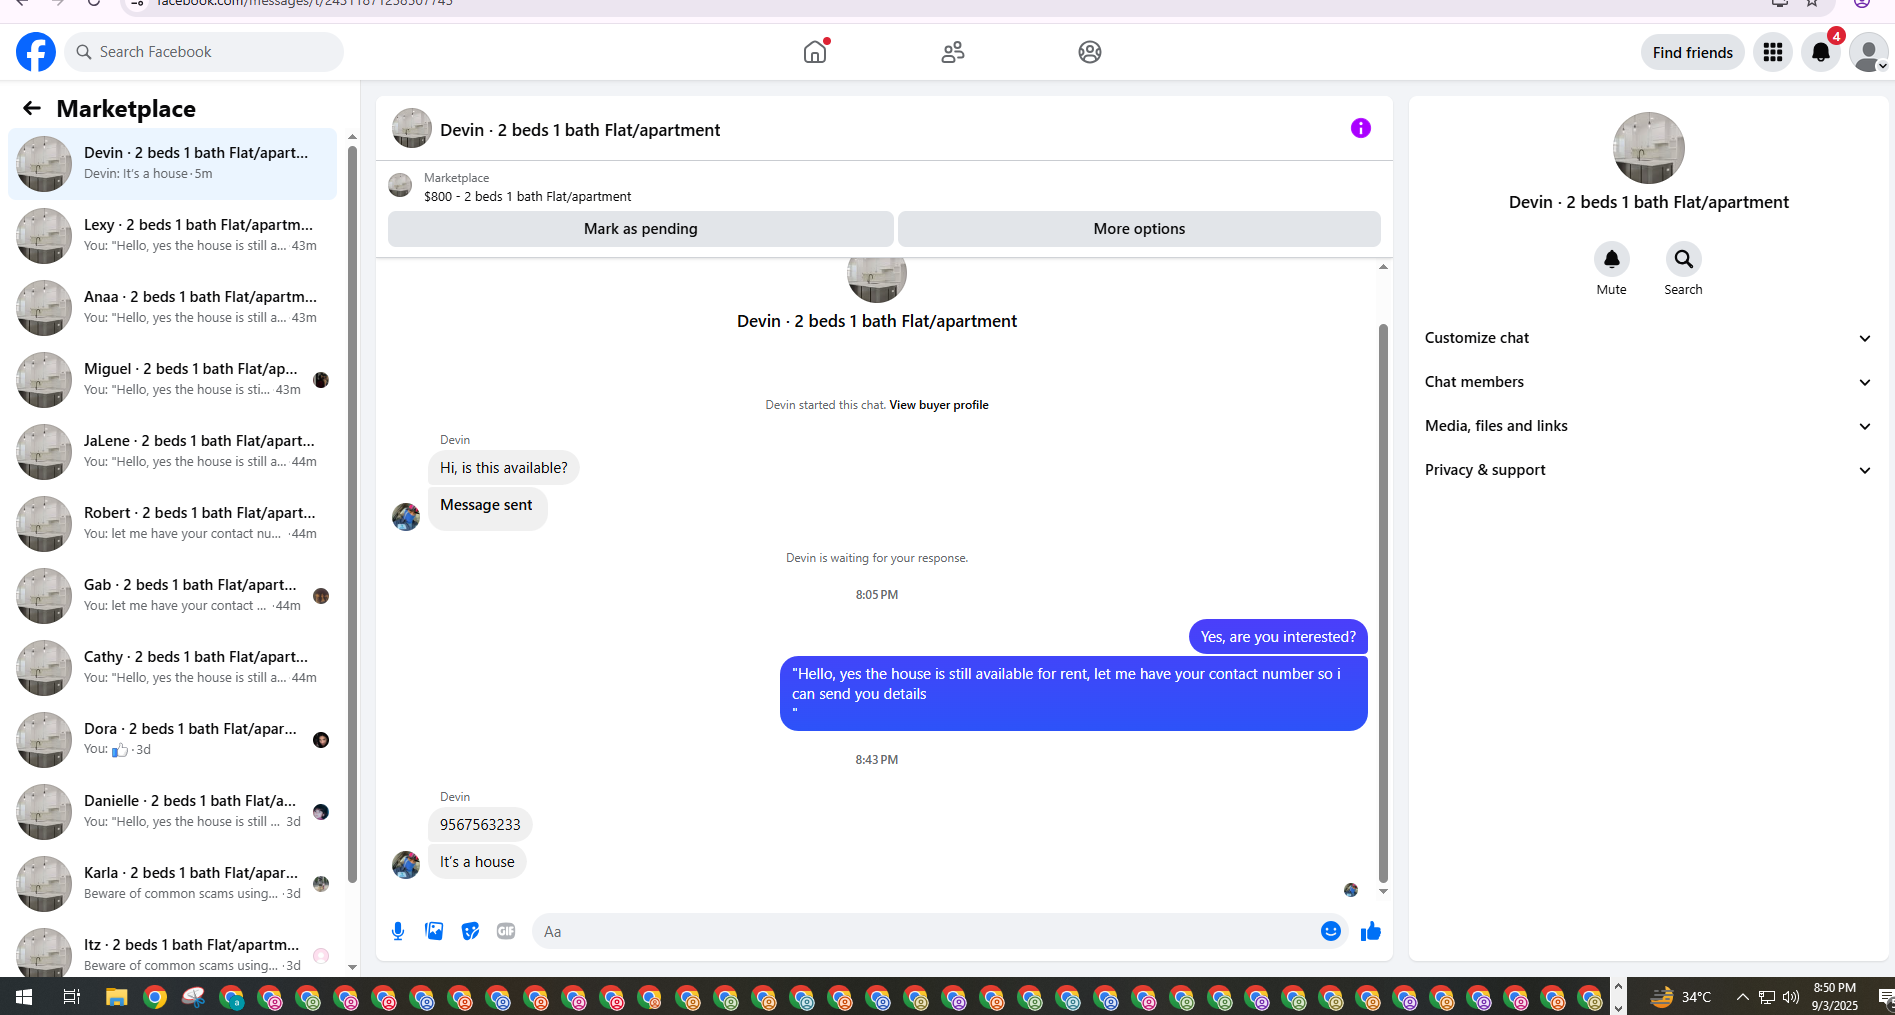Click the 'Yes, are you interested?' message
The width and height of the screenshot is (1895, 1015).
tap(1278, 637)
